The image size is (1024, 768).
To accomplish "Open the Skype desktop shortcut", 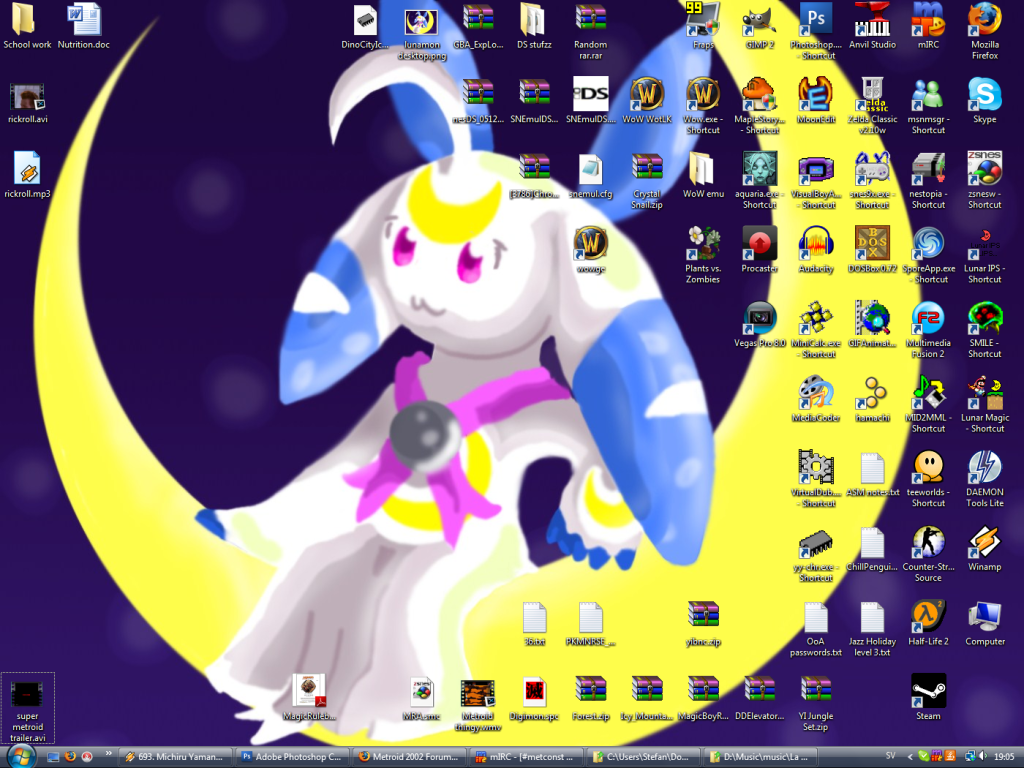I will pyautogui.click(x=984, y=95).
